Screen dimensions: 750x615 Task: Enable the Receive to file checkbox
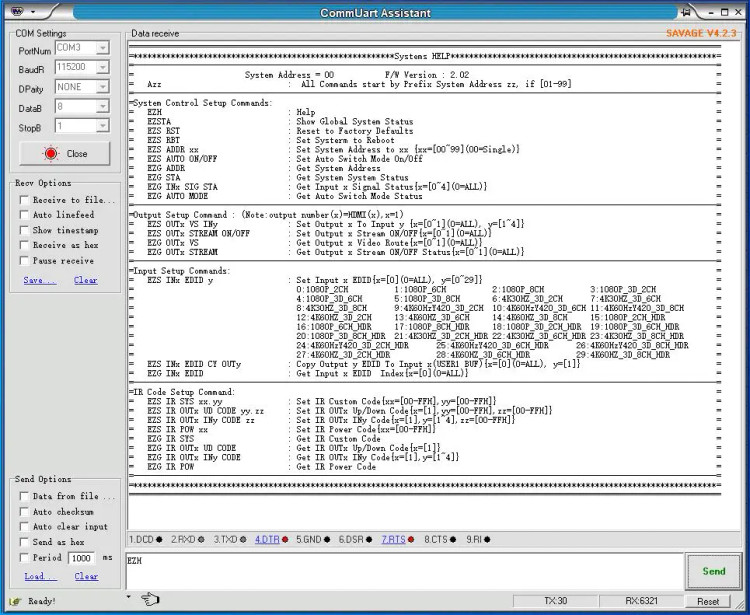pyautogui.click(x=24, y=200)
